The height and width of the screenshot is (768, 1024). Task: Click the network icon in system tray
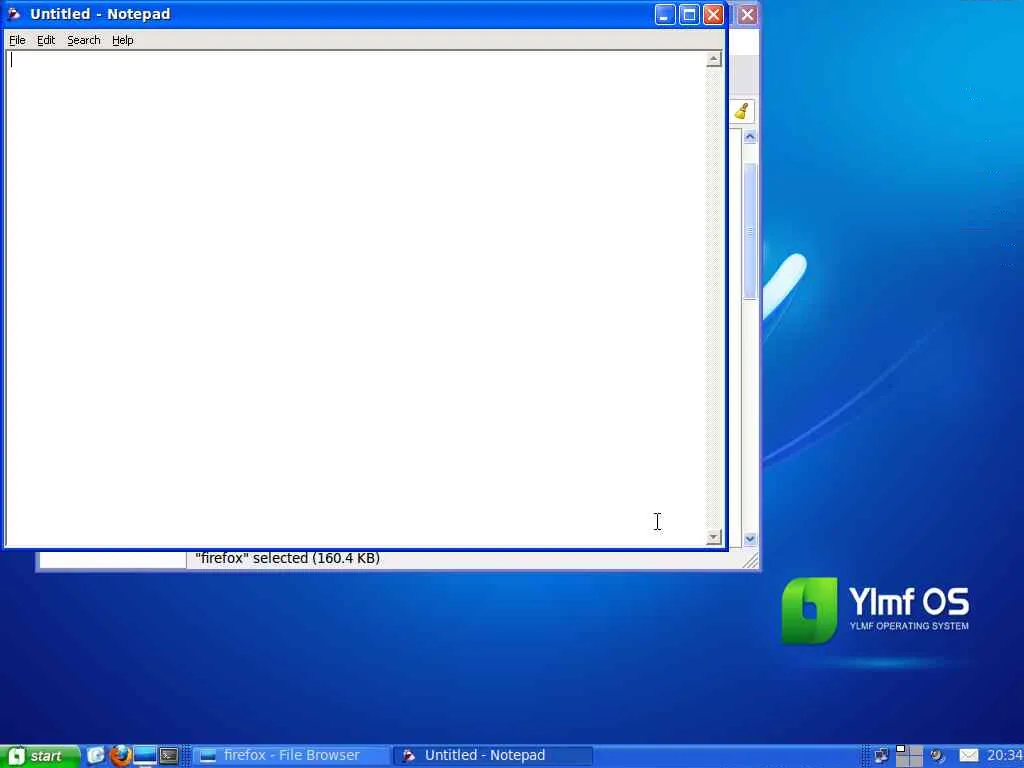882,756
